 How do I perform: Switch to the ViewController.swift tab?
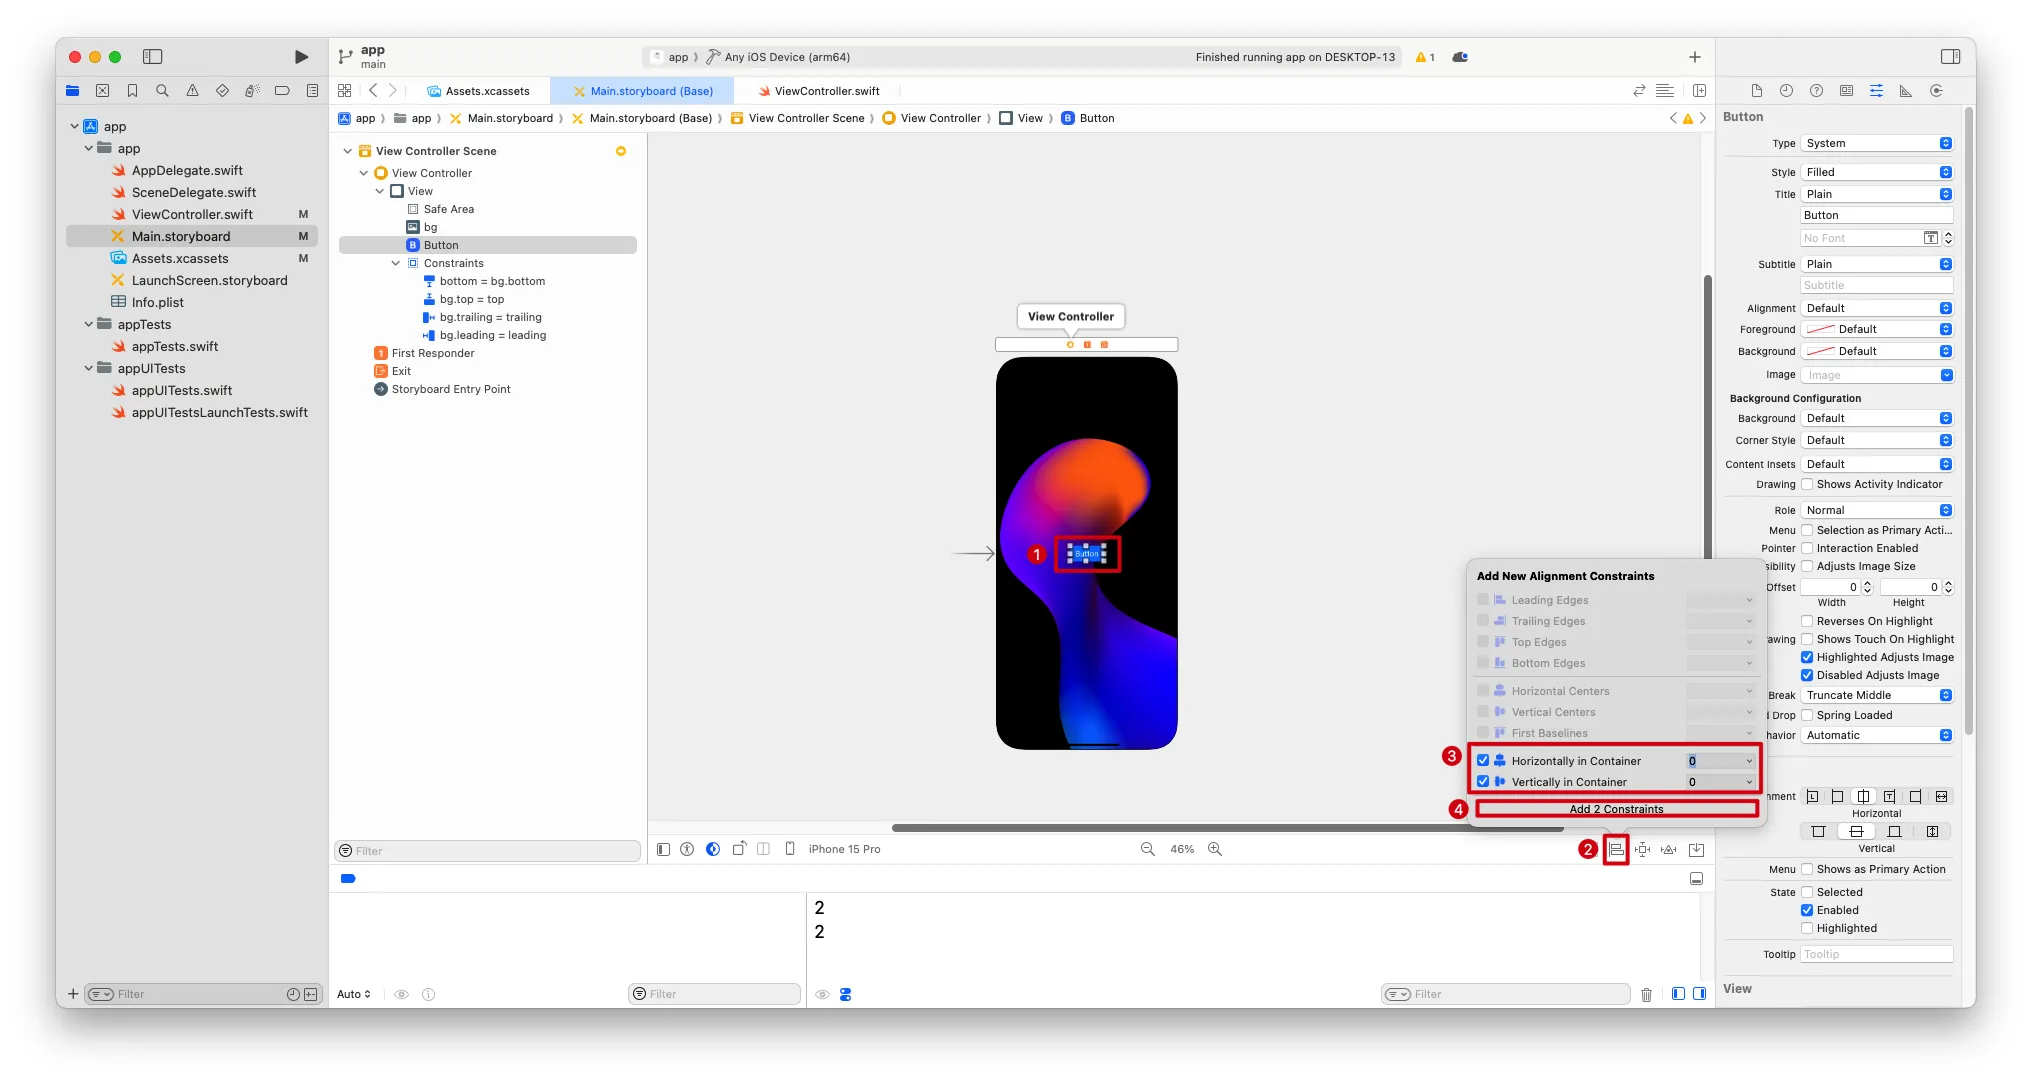pos(826,91)
